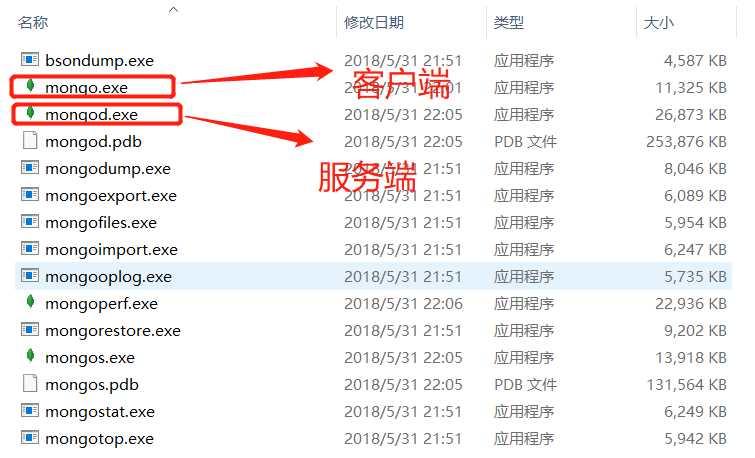
Task: Click the mongorestore.exe file name
Action: coord(113,330)
